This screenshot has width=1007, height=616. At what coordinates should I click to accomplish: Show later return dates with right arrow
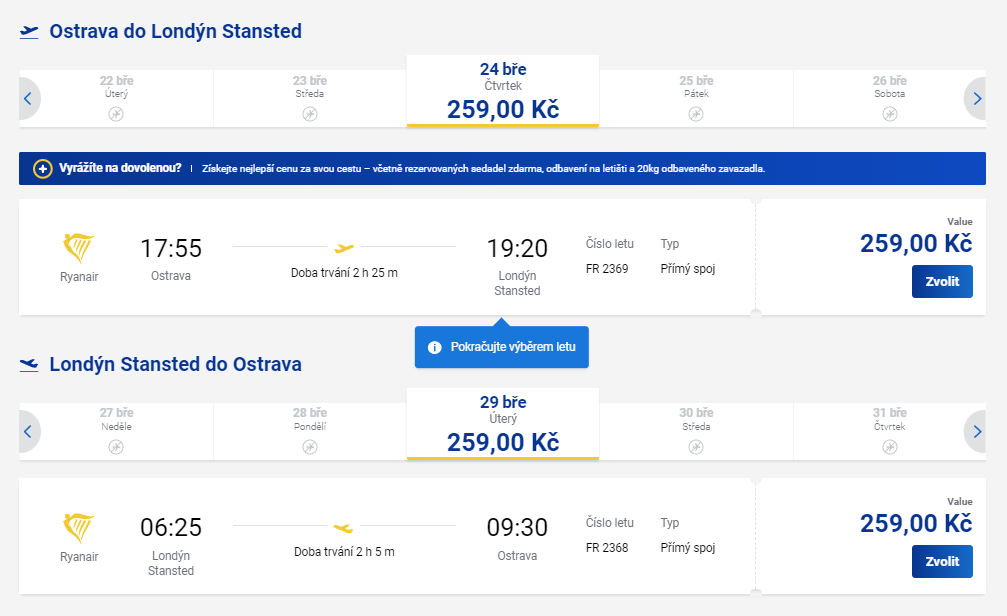pyautogui.click(x=976, y=432)
